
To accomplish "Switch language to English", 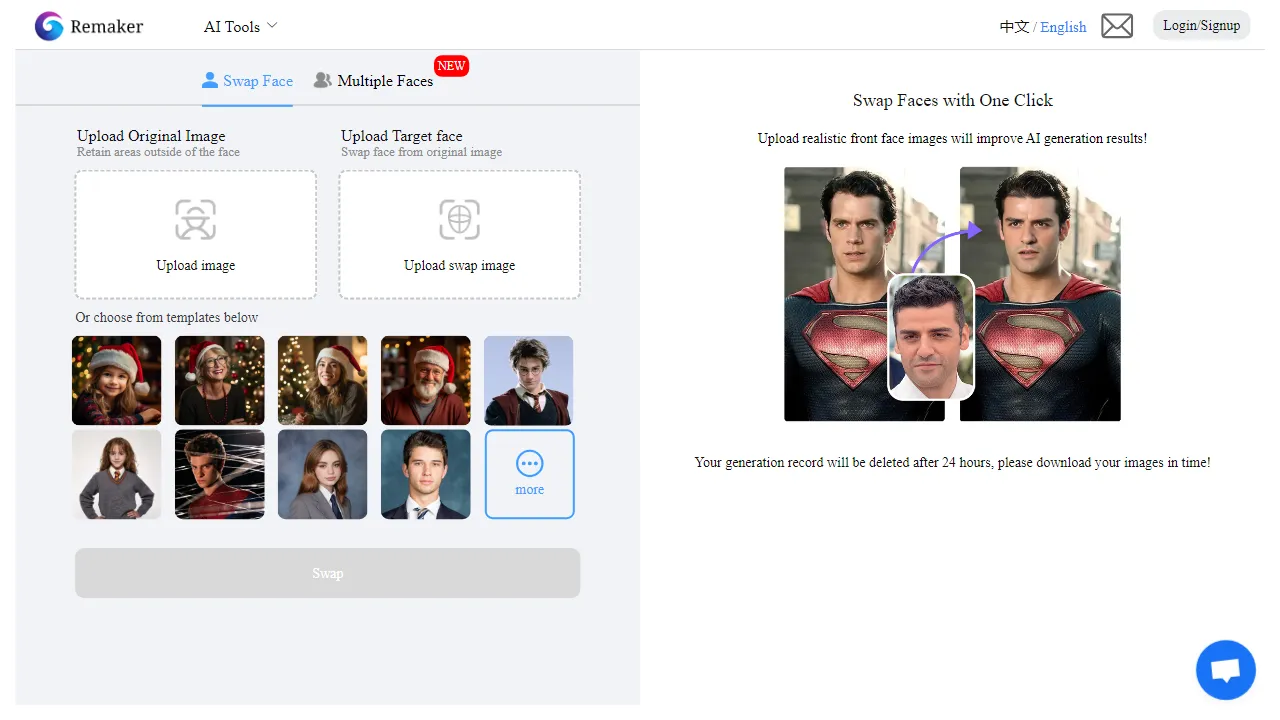I will (x=1063, y=27).
